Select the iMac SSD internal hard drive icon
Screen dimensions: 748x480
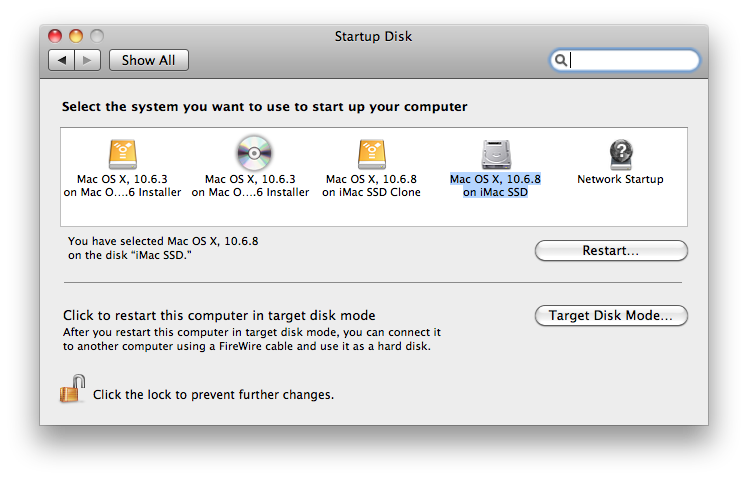click(x=496, y=154)
